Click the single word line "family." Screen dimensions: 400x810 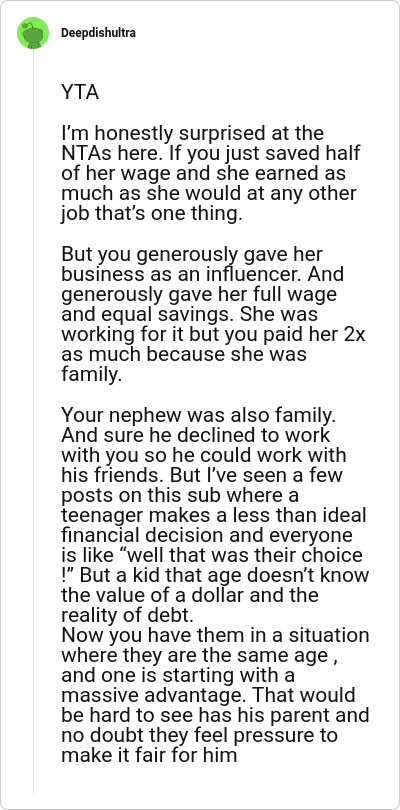91,374
